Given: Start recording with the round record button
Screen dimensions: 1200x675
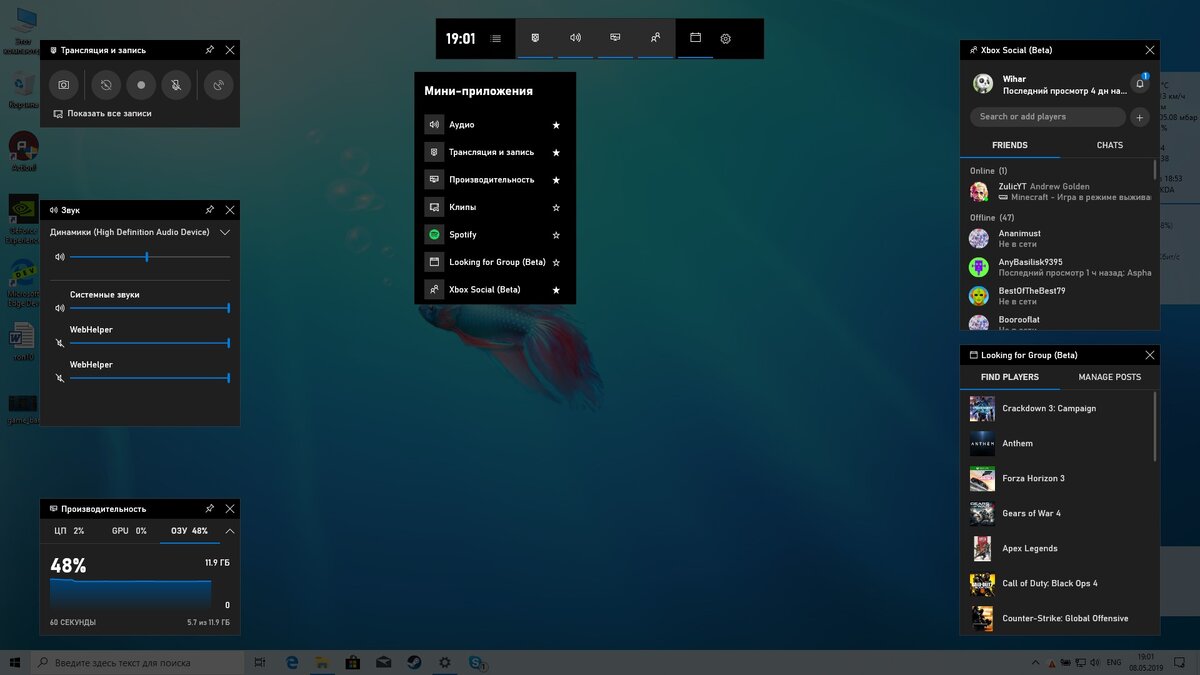Looking at the screenshot, I should click(x=141, y=85).
